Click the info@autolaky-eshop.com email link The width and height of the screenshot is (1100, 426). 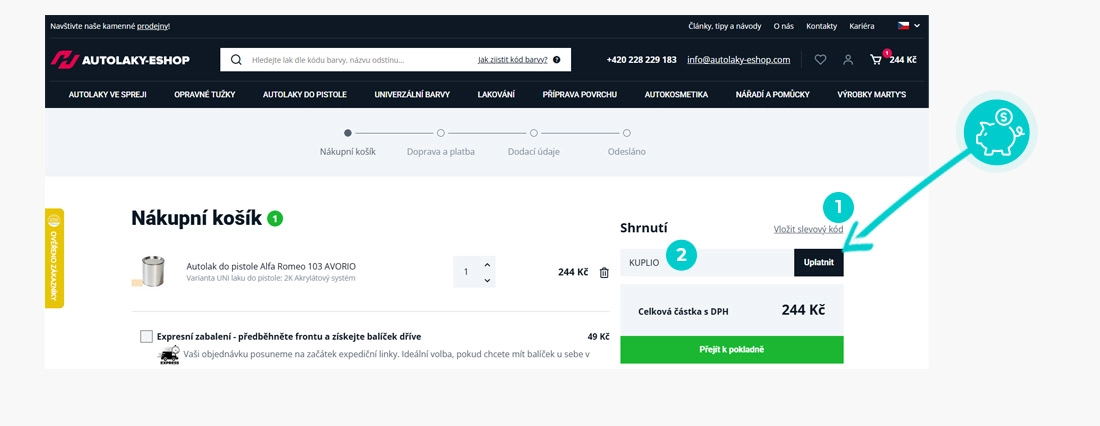pyautogui.click(x=739, y=60)
